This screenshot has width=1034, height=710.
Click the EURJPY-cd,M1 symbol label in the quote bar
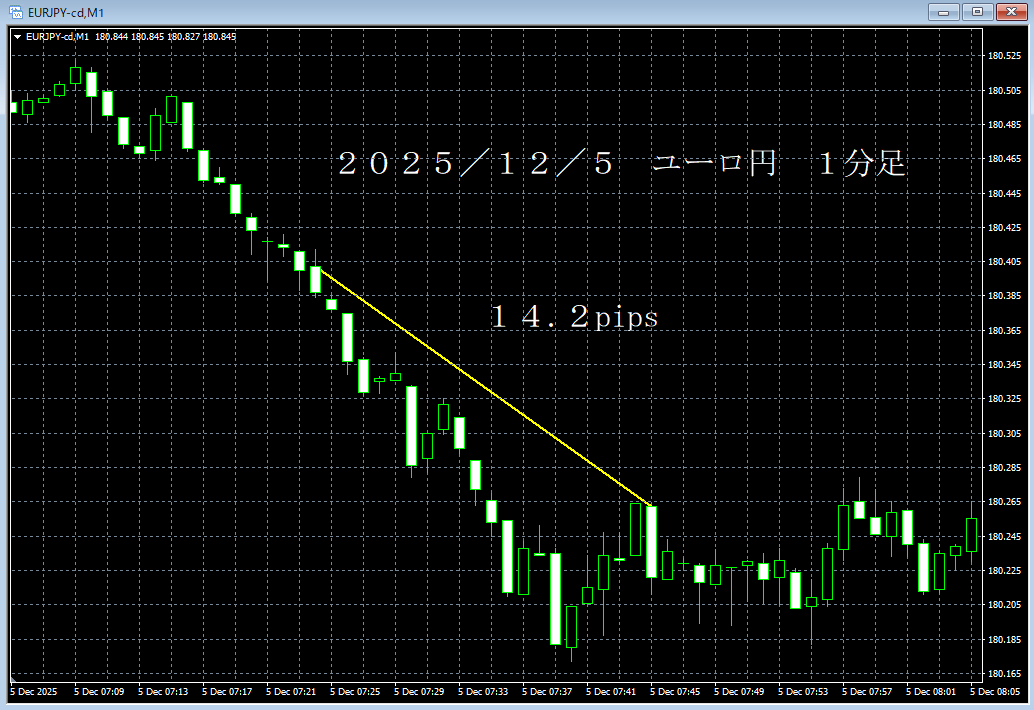point(58,36)
